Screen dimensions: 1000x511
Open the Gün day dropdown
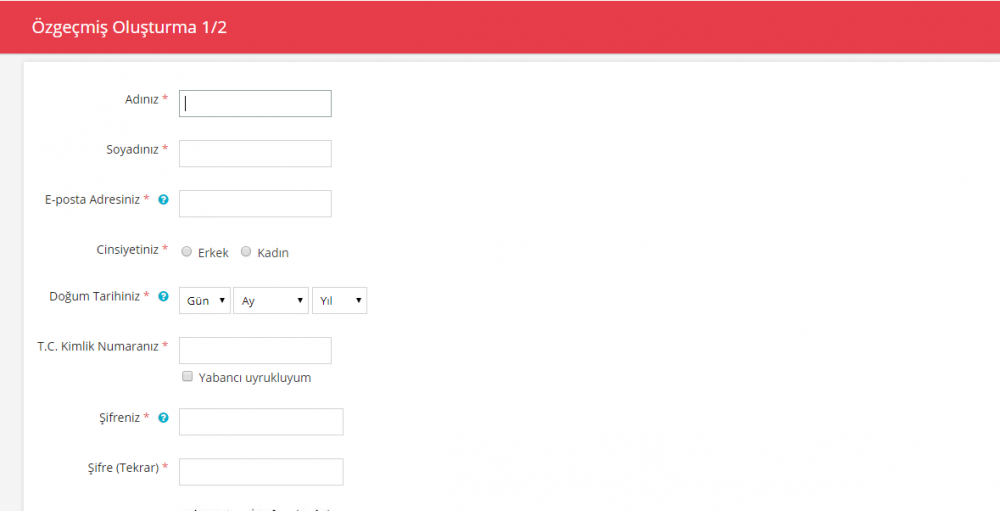pos(205,300)
